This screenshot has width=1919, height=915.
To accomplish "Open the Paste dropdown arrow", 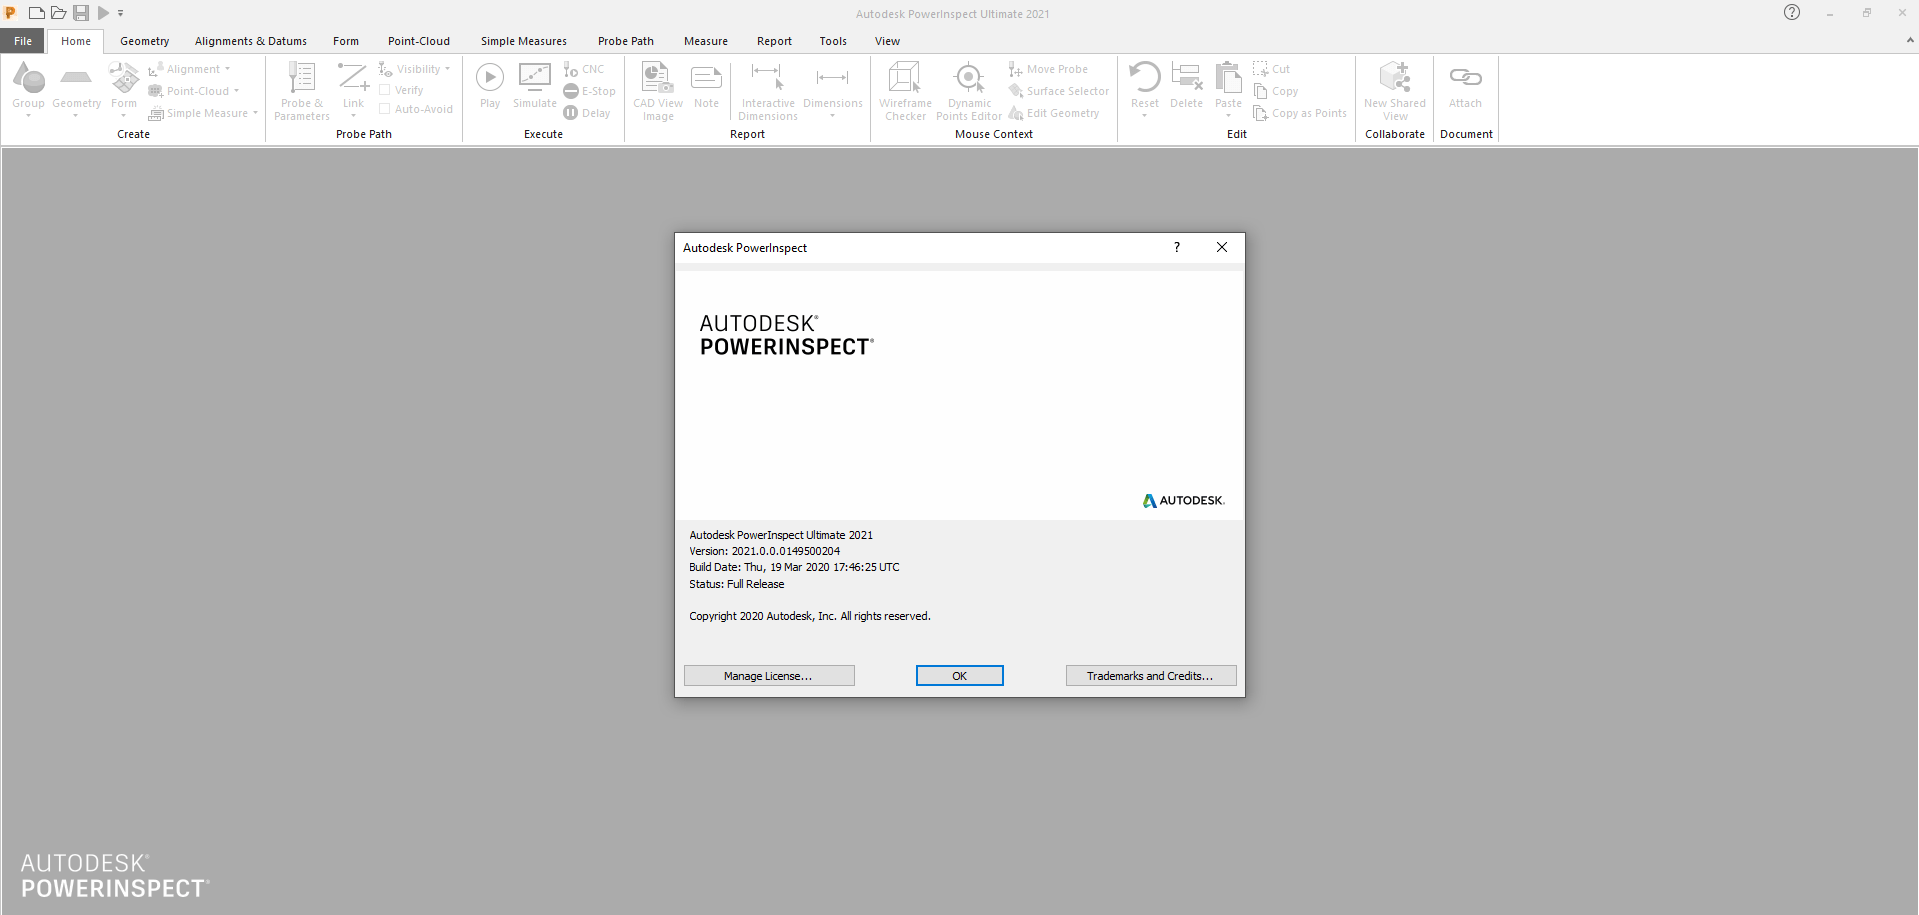I will tap(1228, 116).
